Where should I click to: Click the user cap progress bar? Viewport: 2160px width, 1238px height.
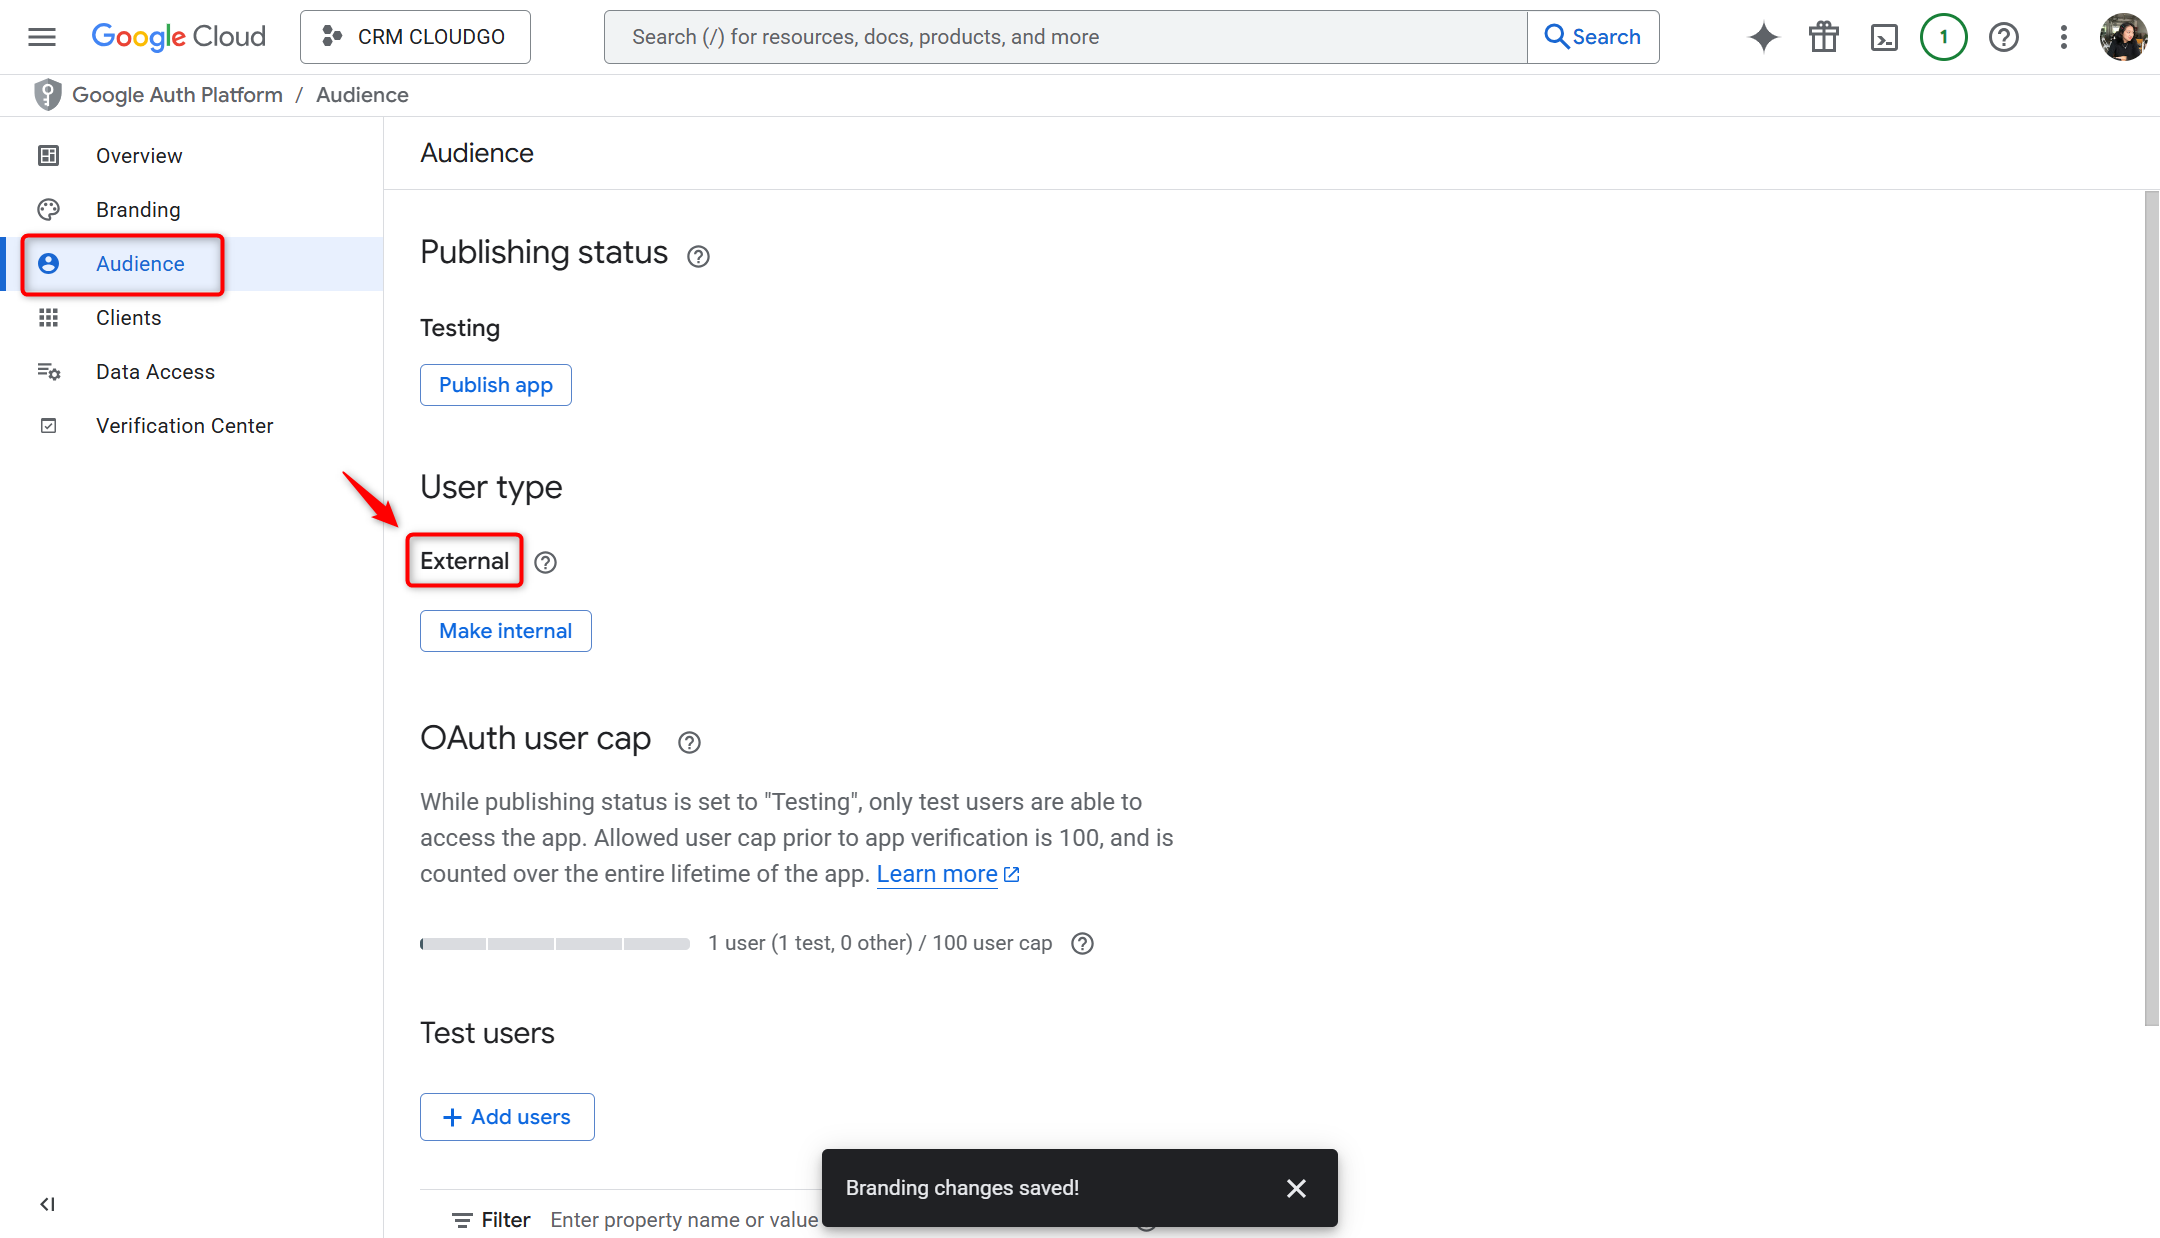coord(554,943)
